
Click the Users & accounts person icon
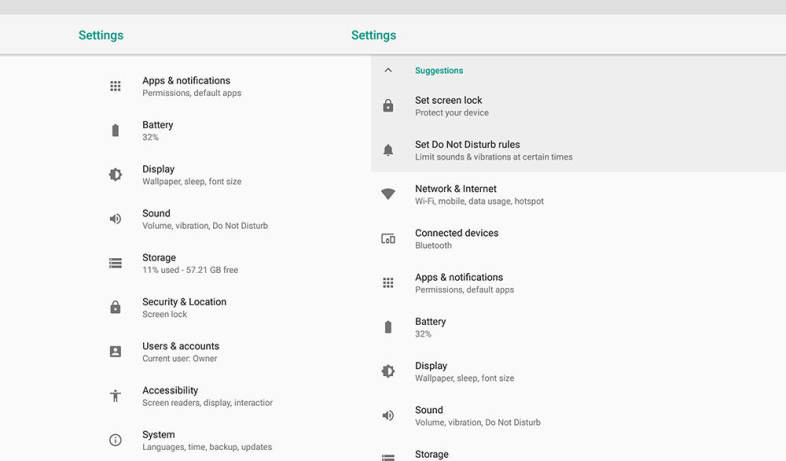[x=115, y=352]
